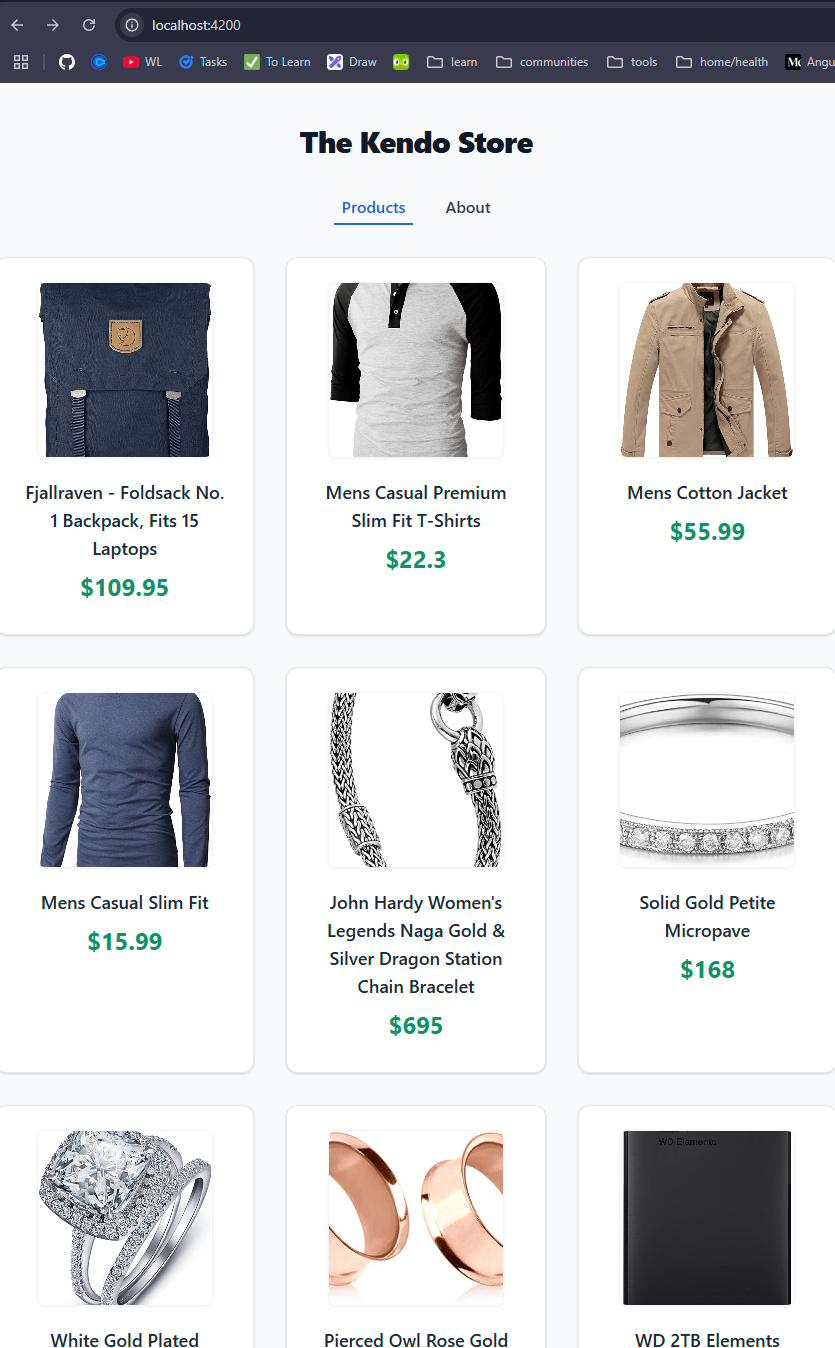Image resolution: width=835 pixels, height=1348 pixels.
Task: Click the Duolingo icon on the bookmarks bar
Action: (x=400, y=61)
